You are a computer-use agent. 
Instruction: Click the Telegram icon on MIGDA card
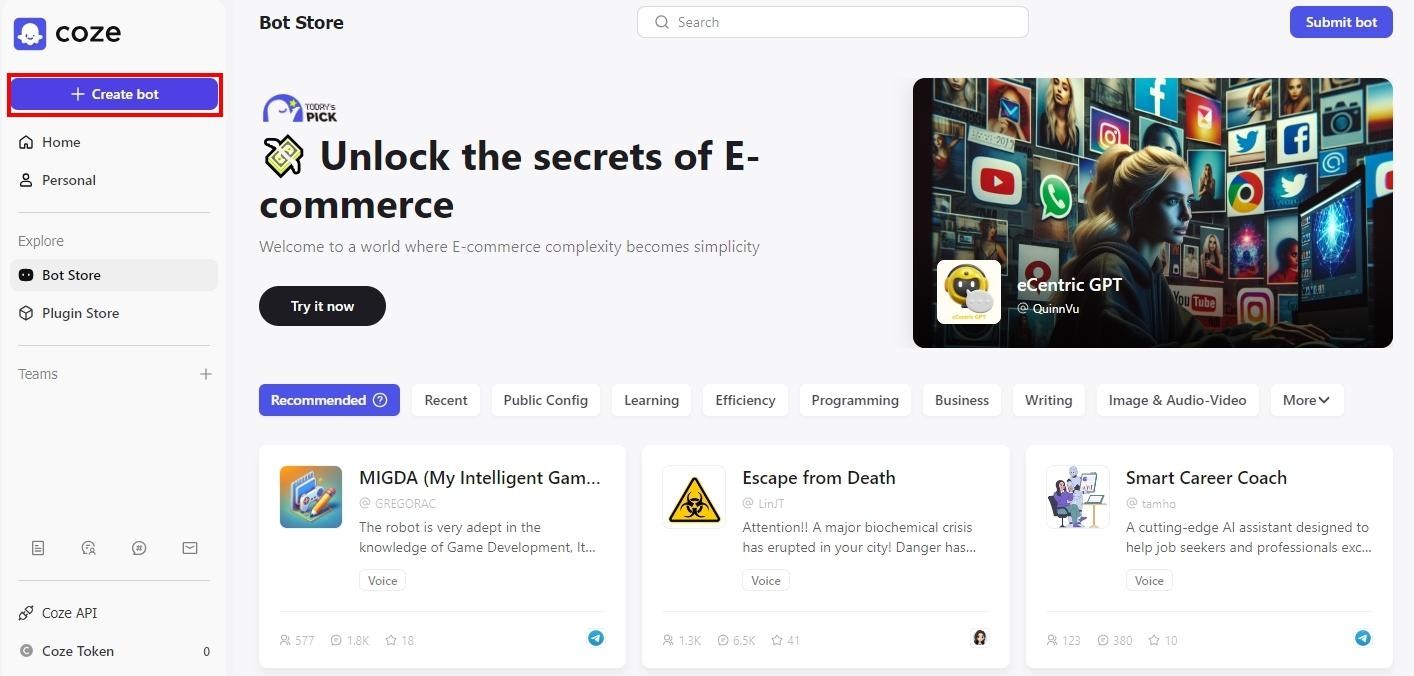coord(596,638)
